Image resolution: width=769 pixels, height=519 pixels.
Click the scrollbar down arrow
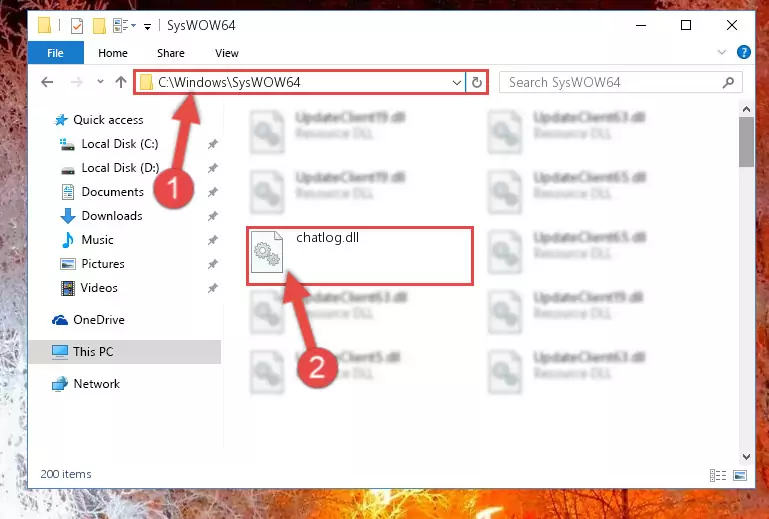746,457
